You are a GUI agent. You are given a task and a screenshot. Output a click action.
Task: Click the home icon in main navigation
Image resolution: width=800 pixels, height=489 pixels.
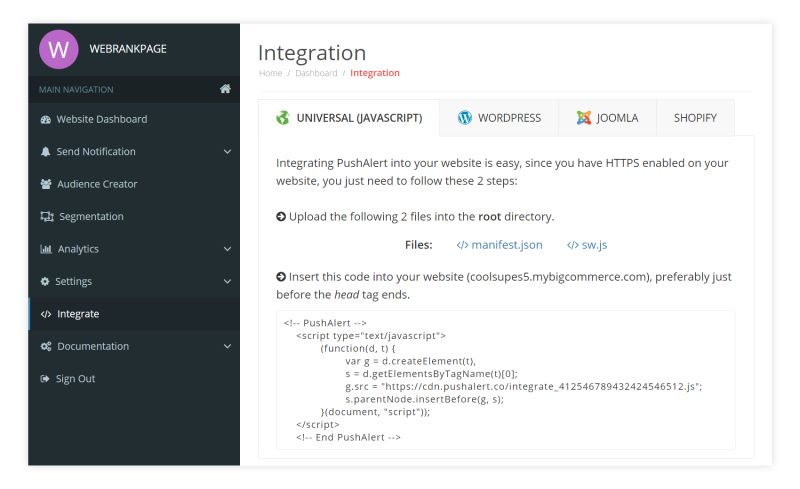pyautogui.click(x=225, y=89)
